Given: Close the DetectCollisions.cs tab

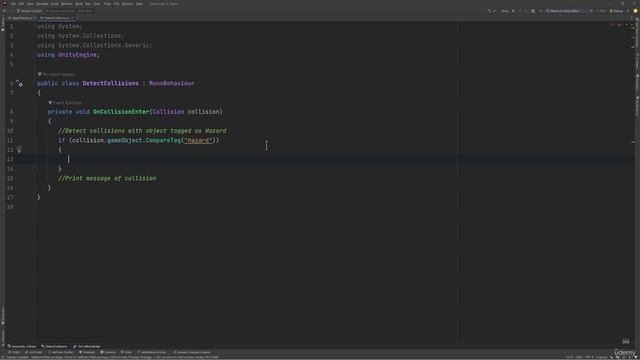Looking at the screenshot, I should click(73, 18).
